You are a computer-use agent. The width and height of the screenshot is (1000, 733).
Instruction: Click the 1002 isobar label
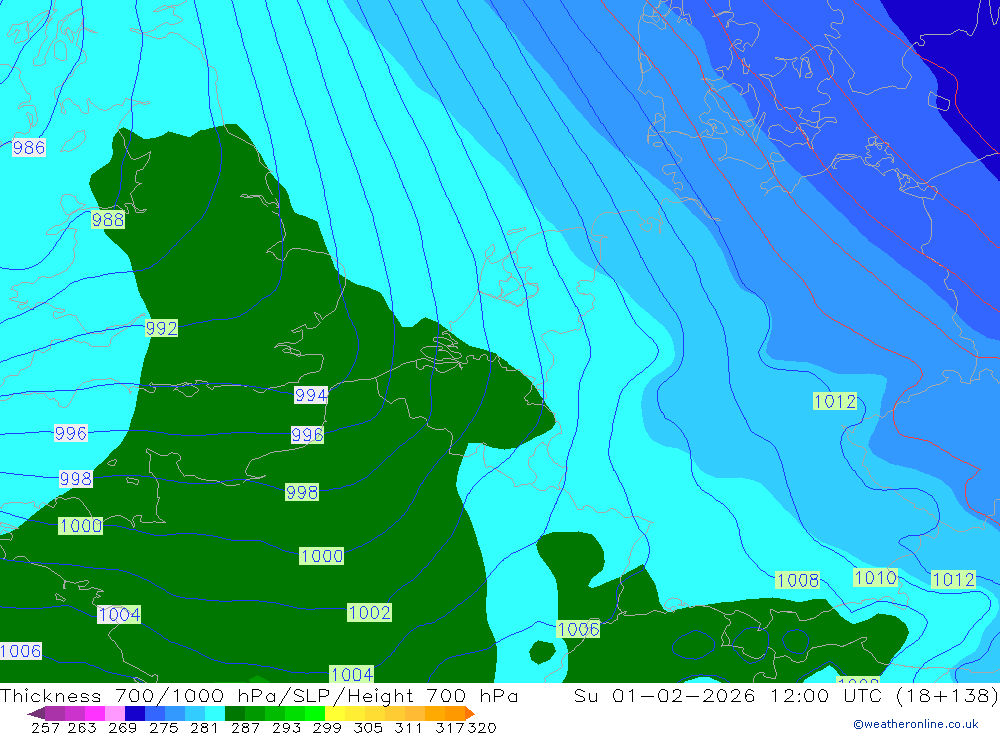click(369, 612)
